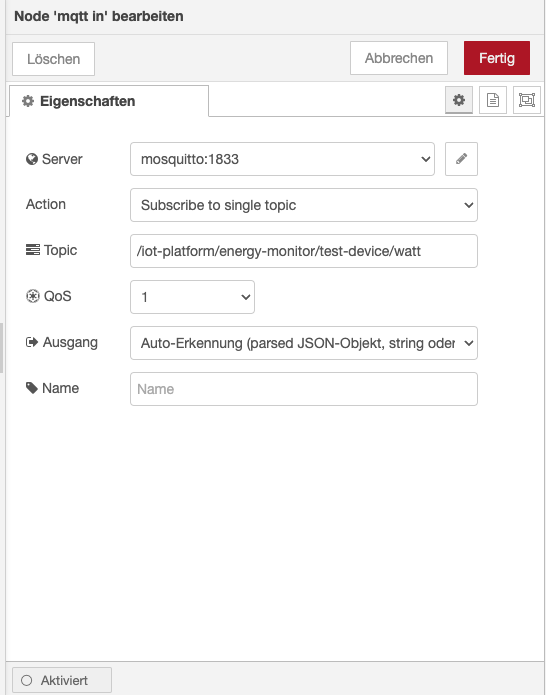The height and width of the screenshot is (695, 546).
Task: Open node appearance settings icon
Action: tap(526, 100)
